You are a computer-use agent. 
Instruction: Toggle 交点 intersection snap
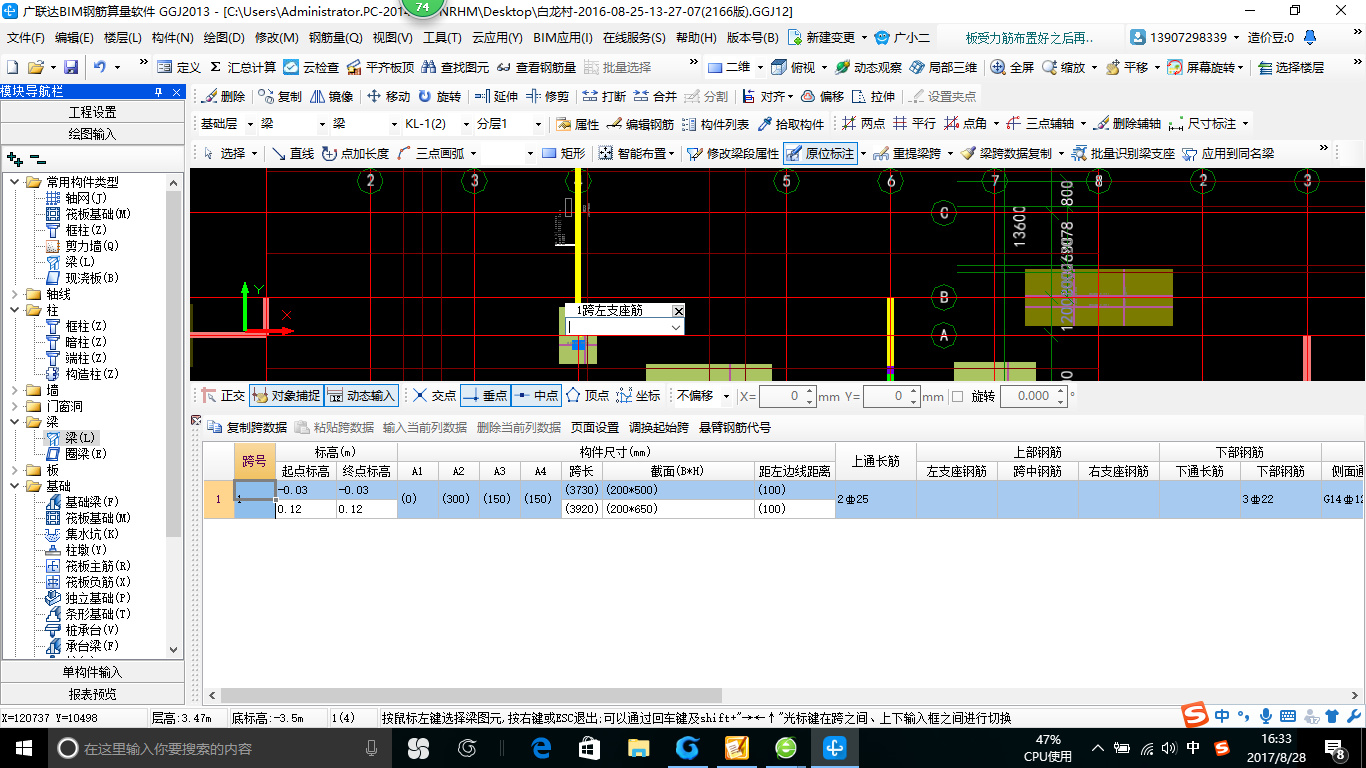[x=434, y=396]
